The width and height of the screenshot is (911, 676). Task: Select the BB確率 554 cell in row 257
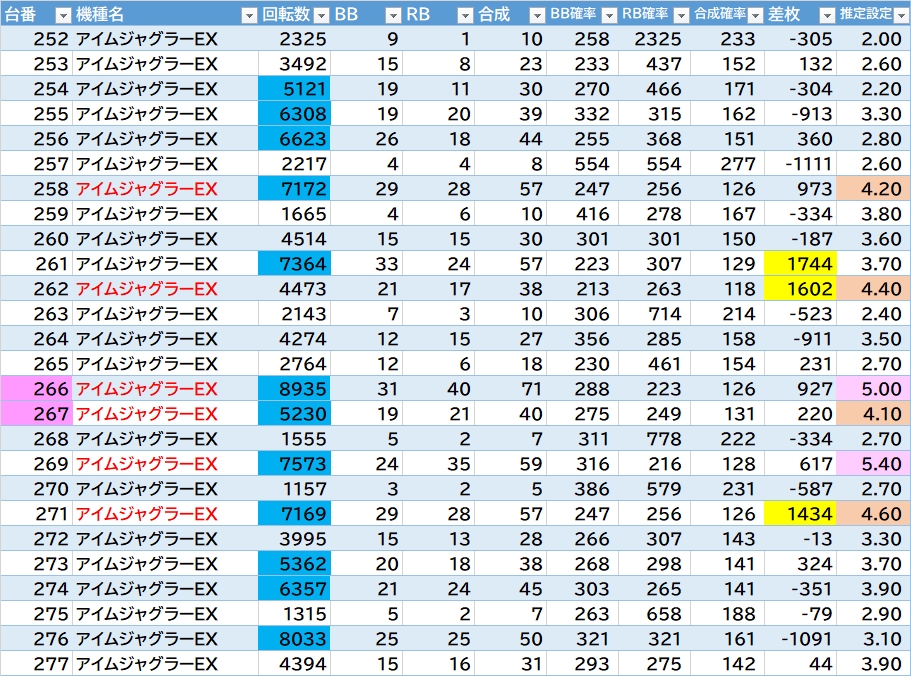583,164
